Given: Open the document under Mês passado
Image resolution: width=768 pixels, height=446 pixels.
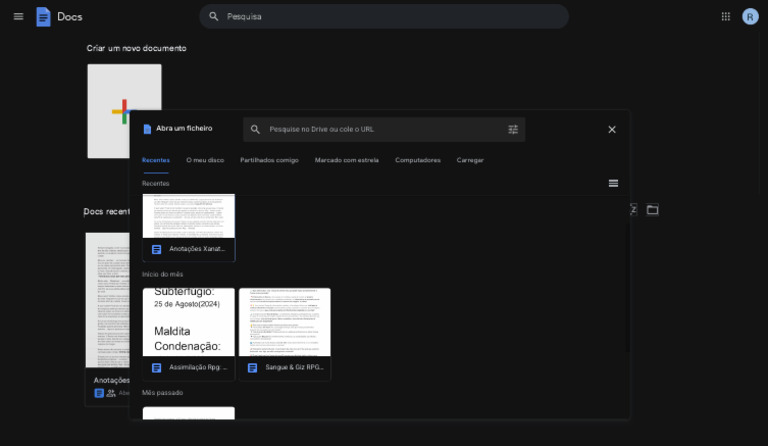Looking at the screenshot, I should tap(189, 413).
